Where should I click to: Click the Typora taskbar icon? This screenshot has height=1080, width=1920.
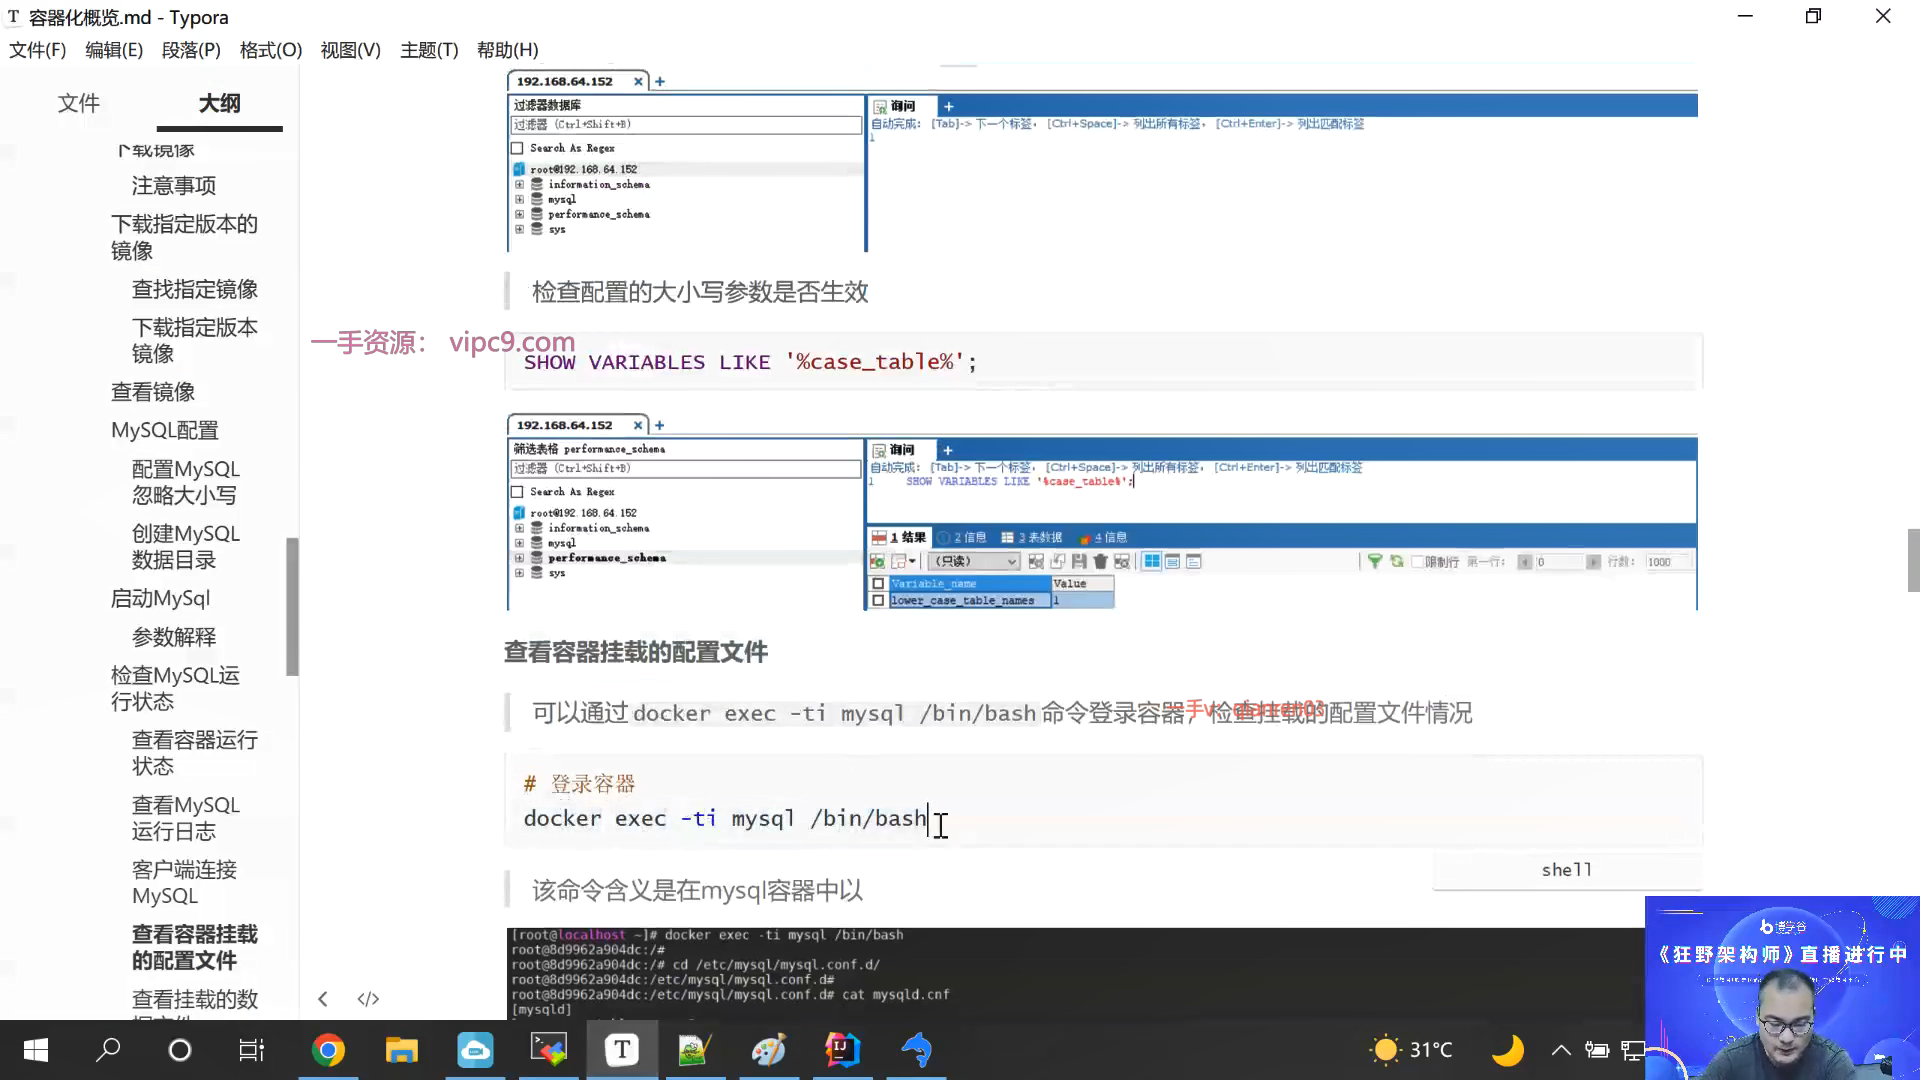[x=621, y=1050]
